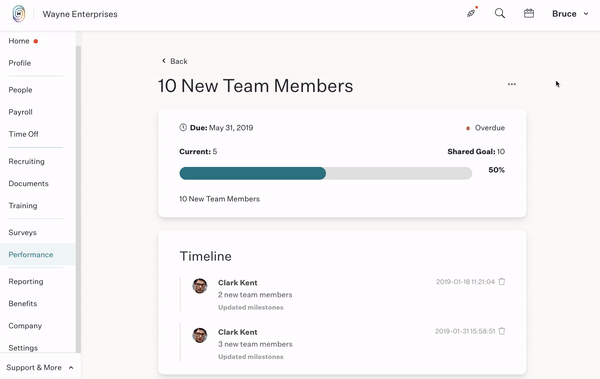Go to Time Off section

(23, 134)
